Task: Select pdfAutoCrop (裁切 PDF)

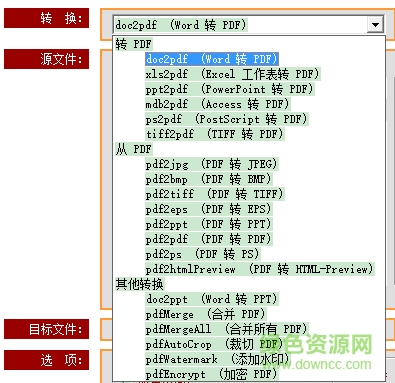Action: (215, 344)
